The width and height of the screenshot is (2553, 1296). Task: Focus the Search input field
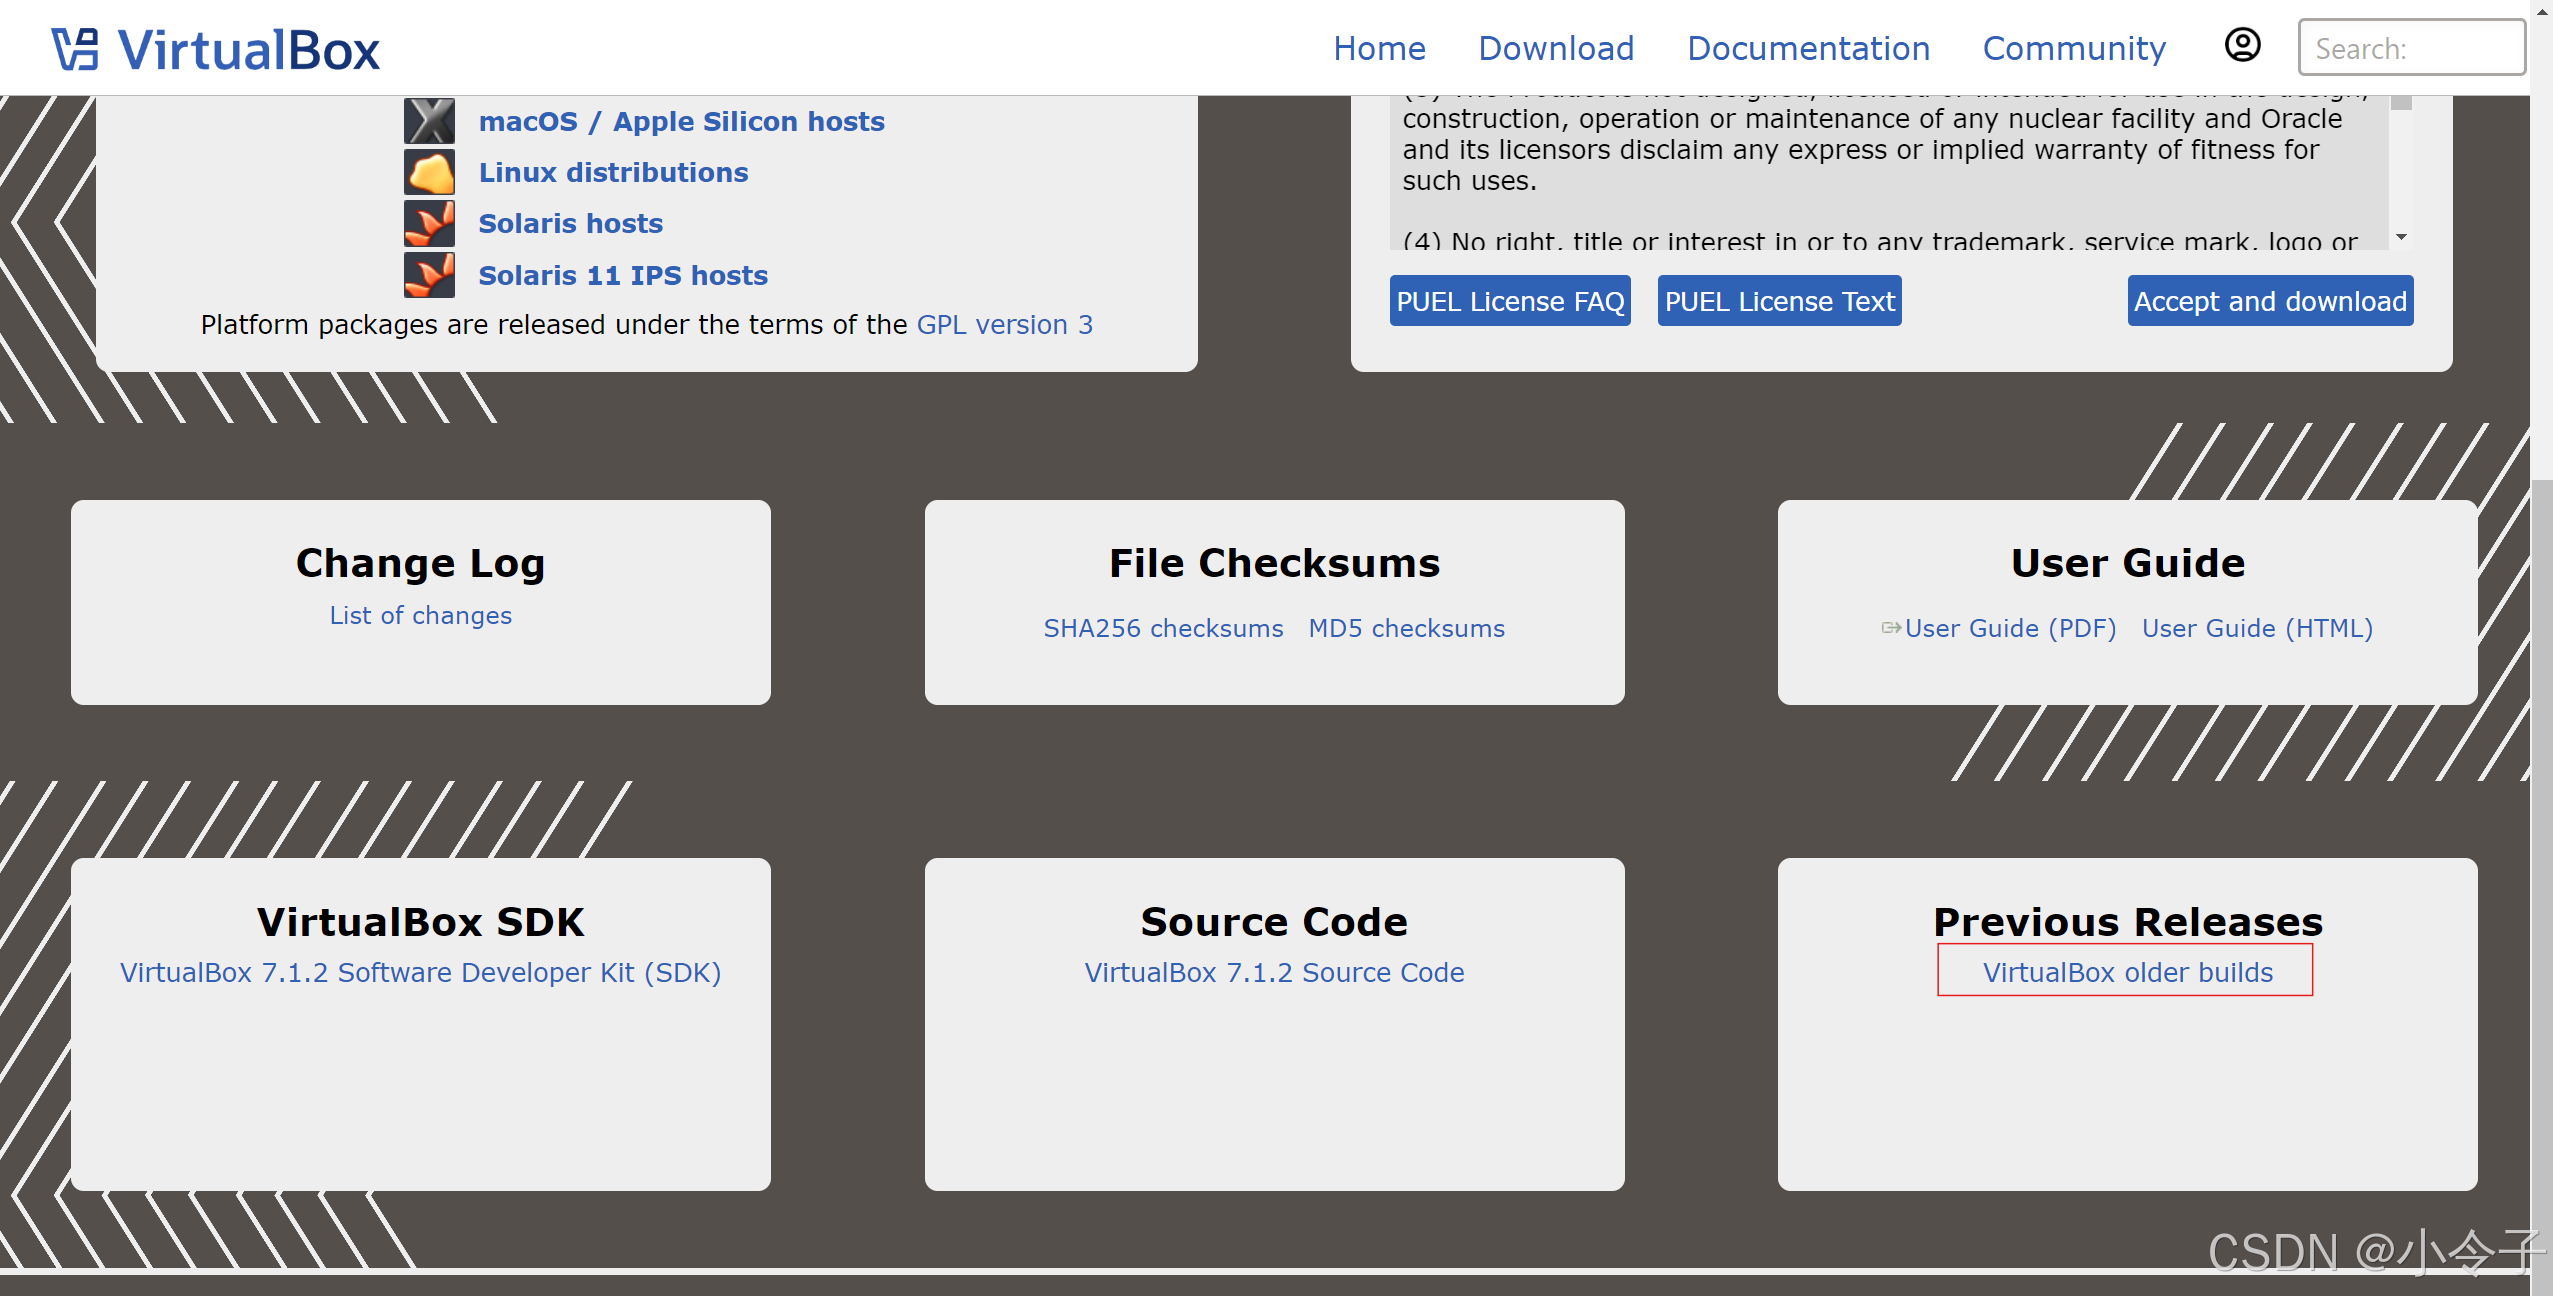tap(2411, 48)
